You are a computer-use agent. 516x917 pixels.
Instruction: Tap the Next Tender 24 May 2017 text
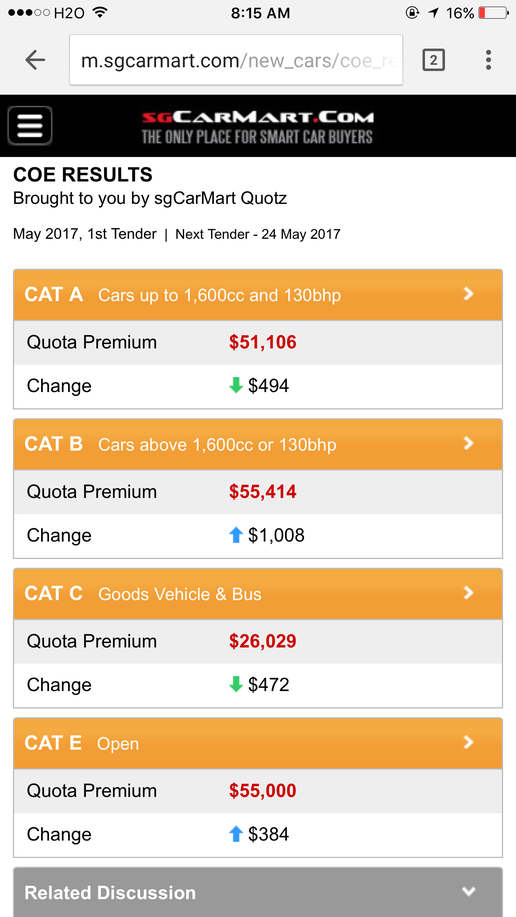257,235
